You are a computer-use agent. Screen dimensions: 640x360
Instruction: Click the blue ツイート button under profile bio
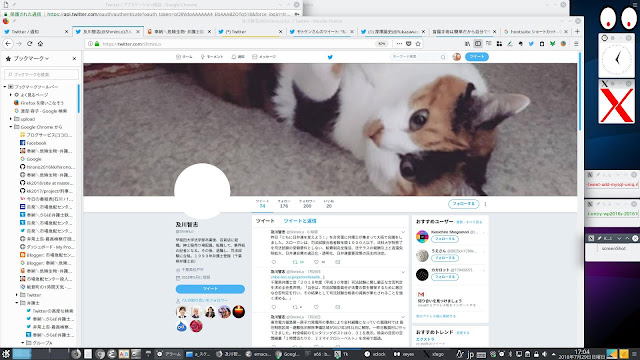point(210,289)
